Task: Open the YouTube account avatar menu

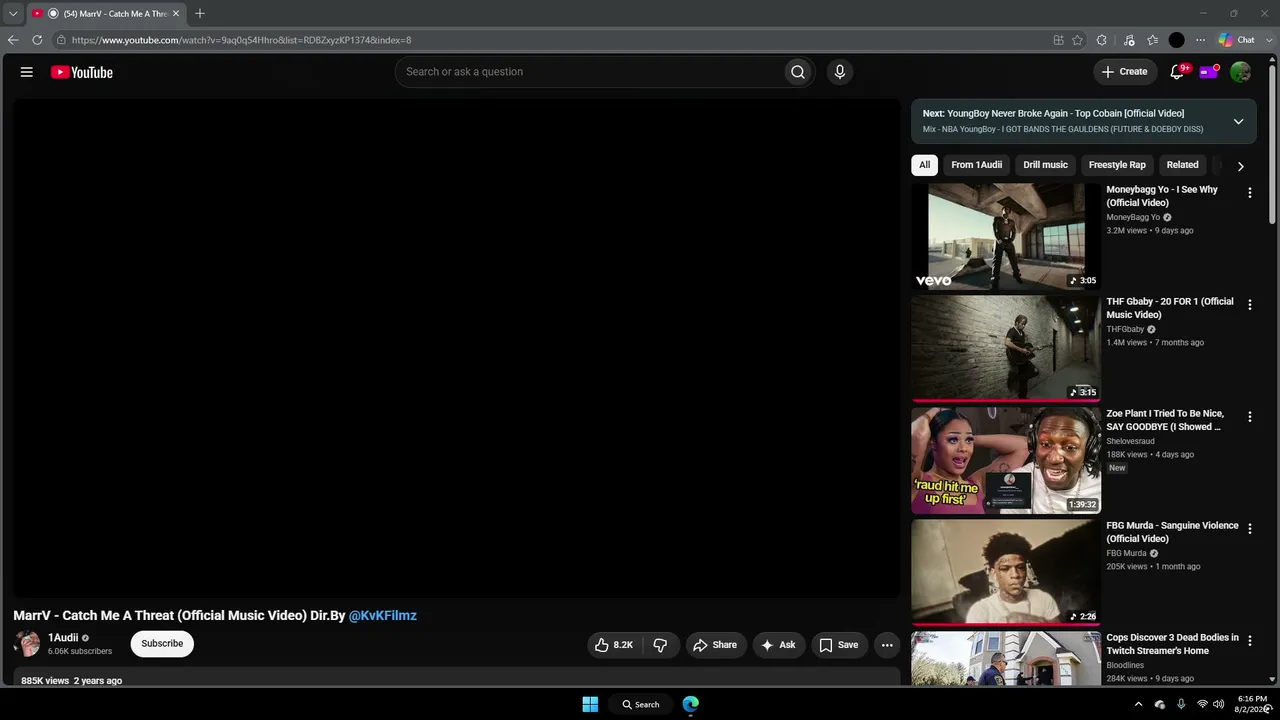Action: pyautogui.click(x=1240, y=72)
